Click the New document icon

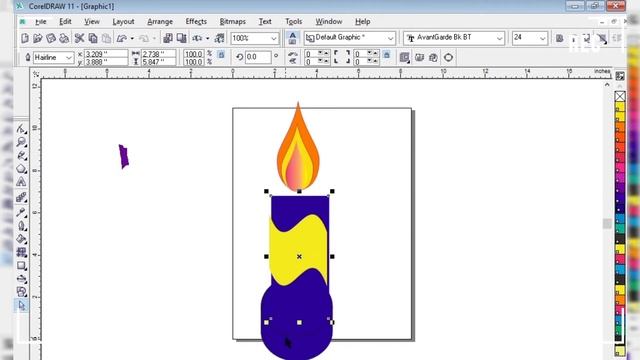click(25, 38)
